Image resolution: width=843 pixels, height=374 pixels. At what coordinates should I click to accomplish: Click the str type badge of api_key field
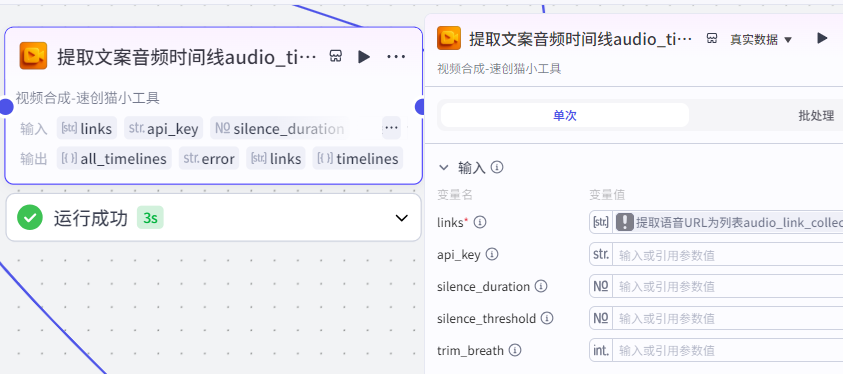[x=601, y=255]
